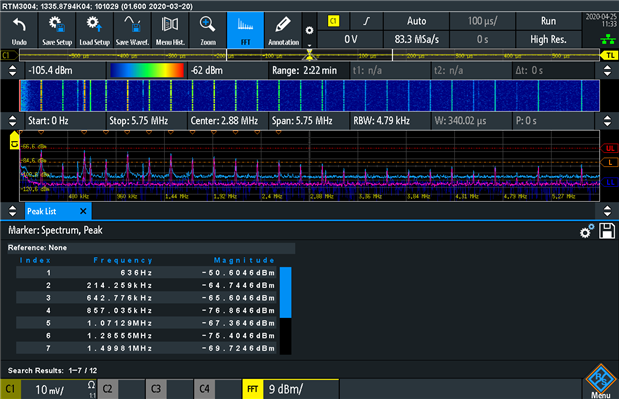
Task: Click the Auto trigger mode button
Action: click(x=416, y=21)
